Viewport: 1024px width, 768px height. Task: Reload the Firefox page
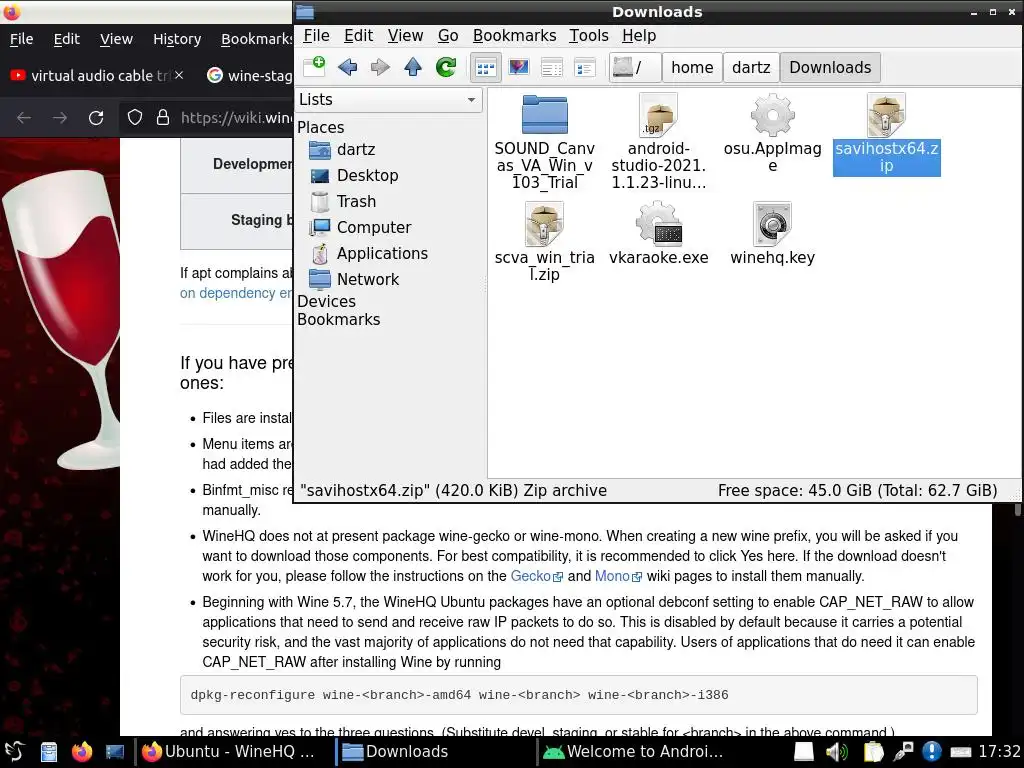click(96, 118)
